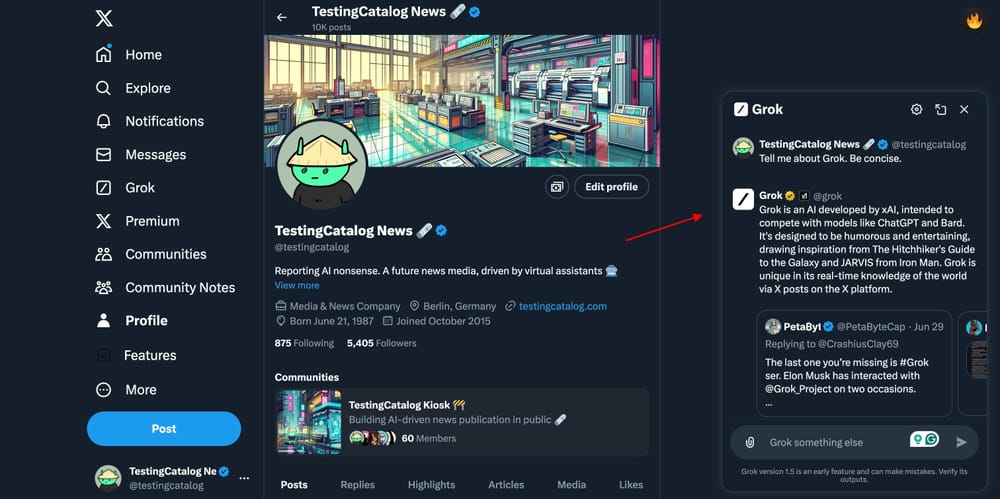Open the testingcatalog.com link

pyautogui.click(x=562, y=306)
